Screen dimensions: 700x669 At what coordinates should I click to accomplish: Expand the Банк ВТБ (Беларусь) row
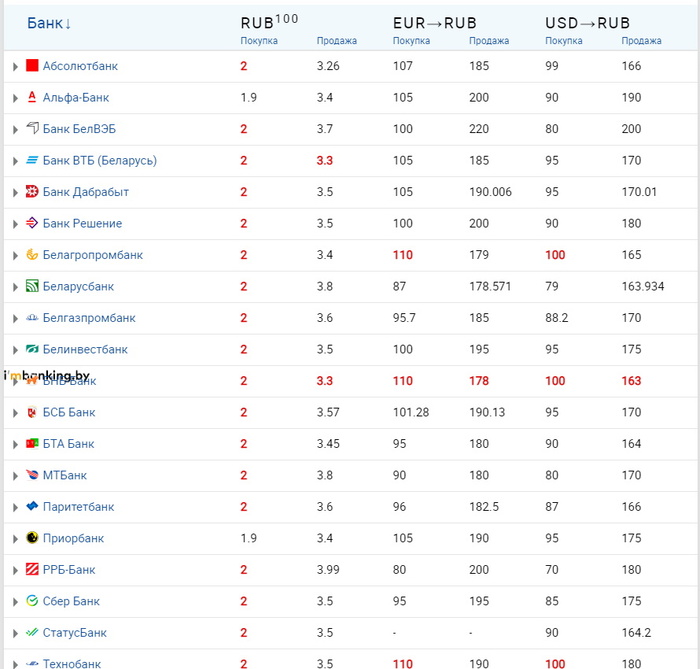coord(15,161)
